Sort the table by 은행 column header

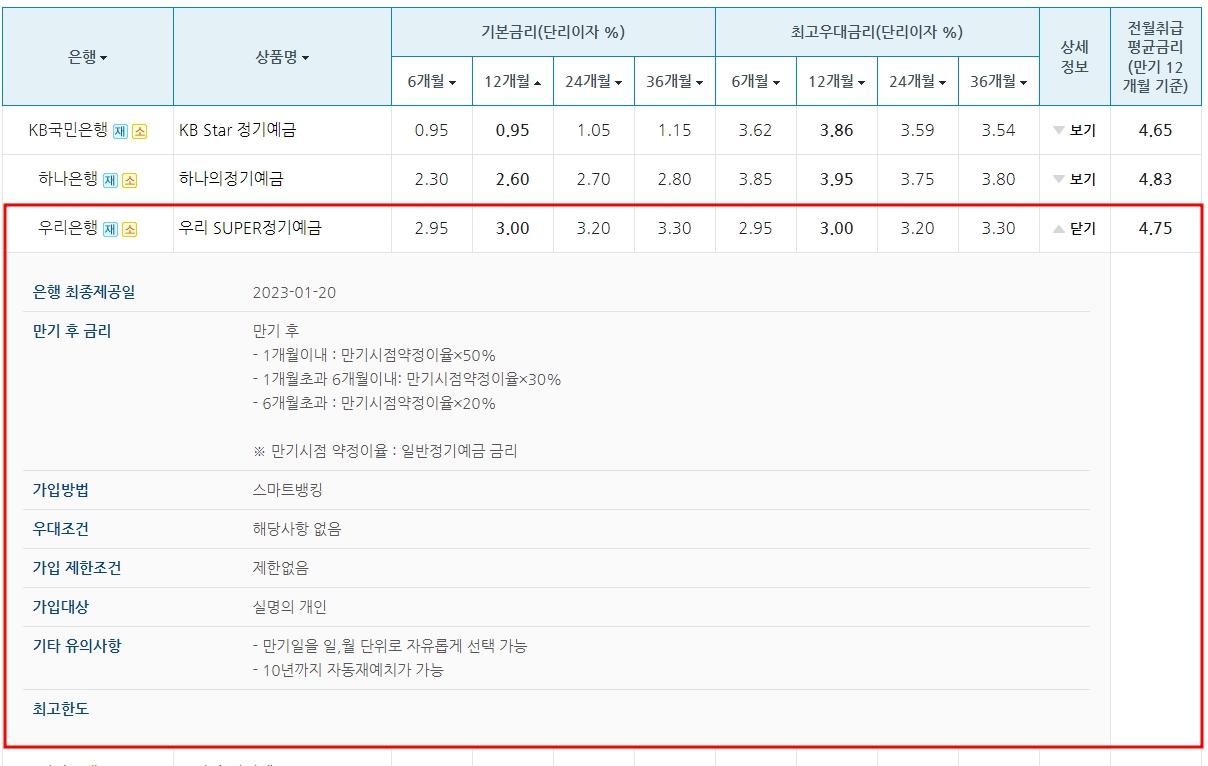tap(88, 57)
